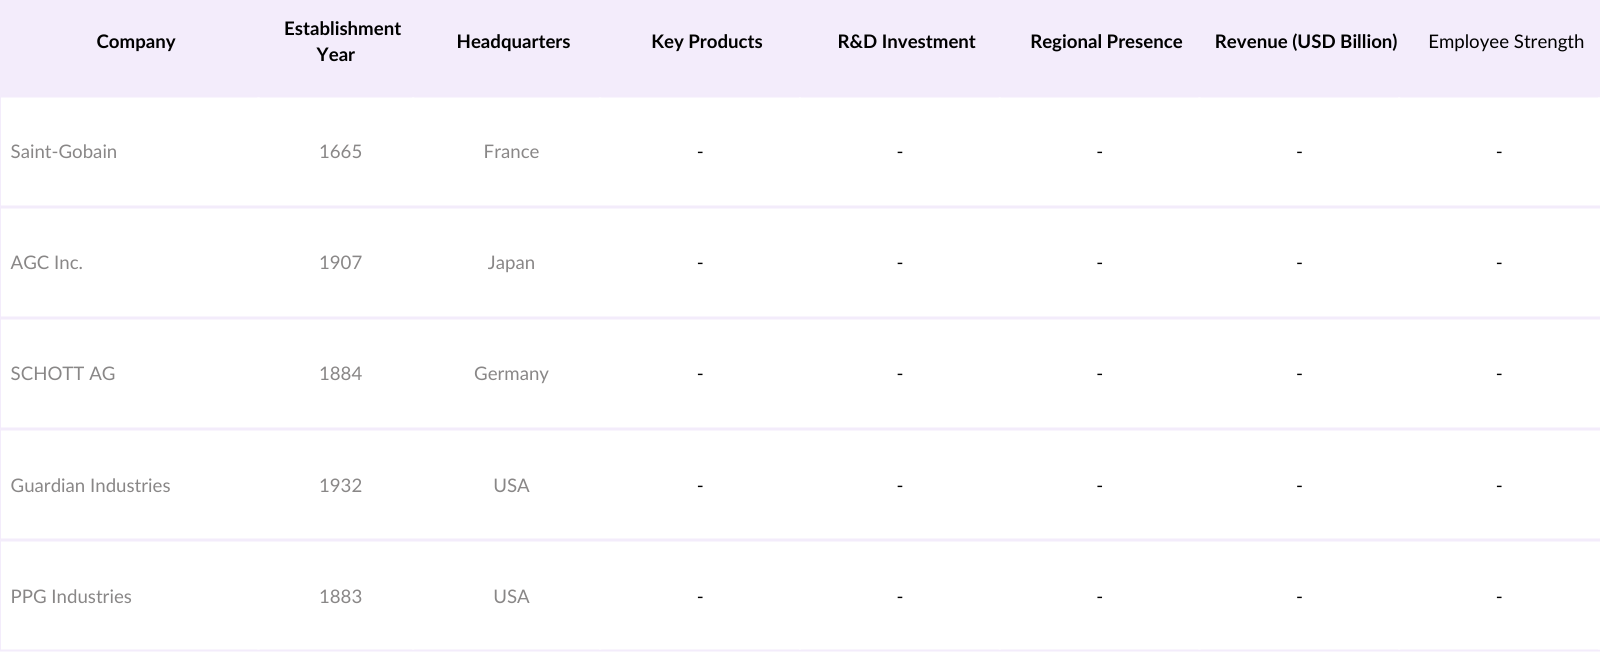Click the PPG Industries company name

pyautogui.click(x=71, y=597)
